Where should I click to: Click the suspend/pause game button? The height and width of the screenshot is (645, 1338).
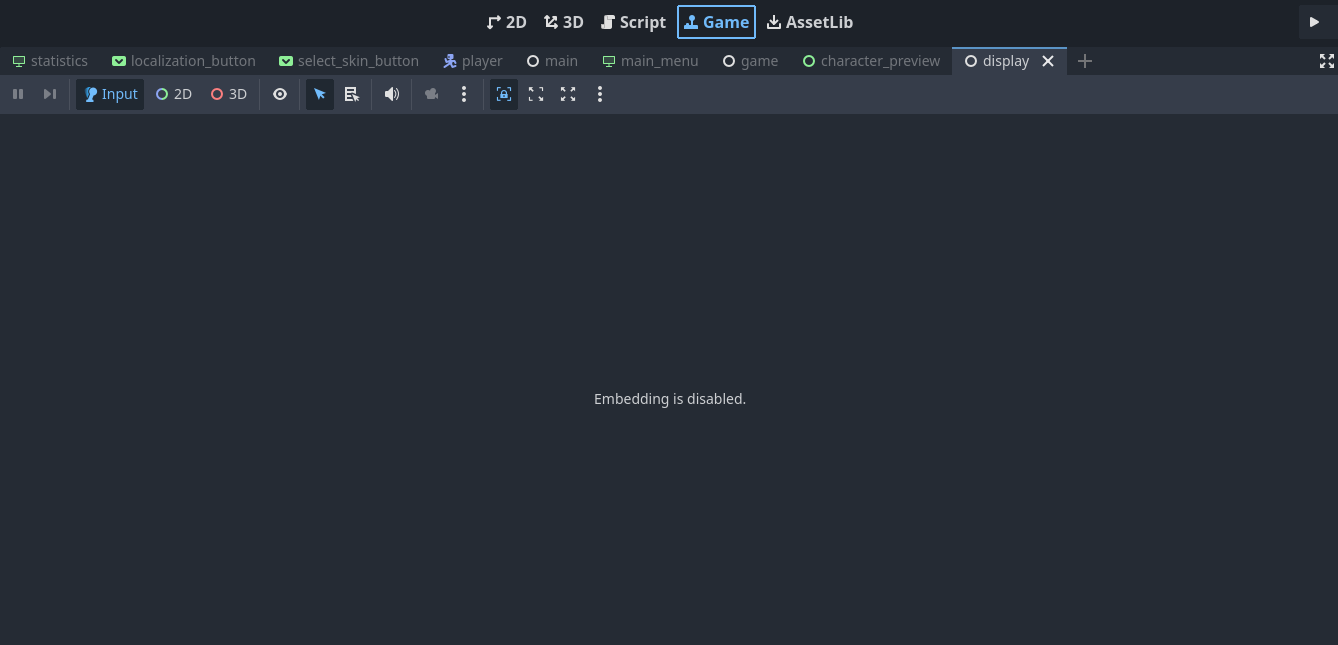[18, 94]
